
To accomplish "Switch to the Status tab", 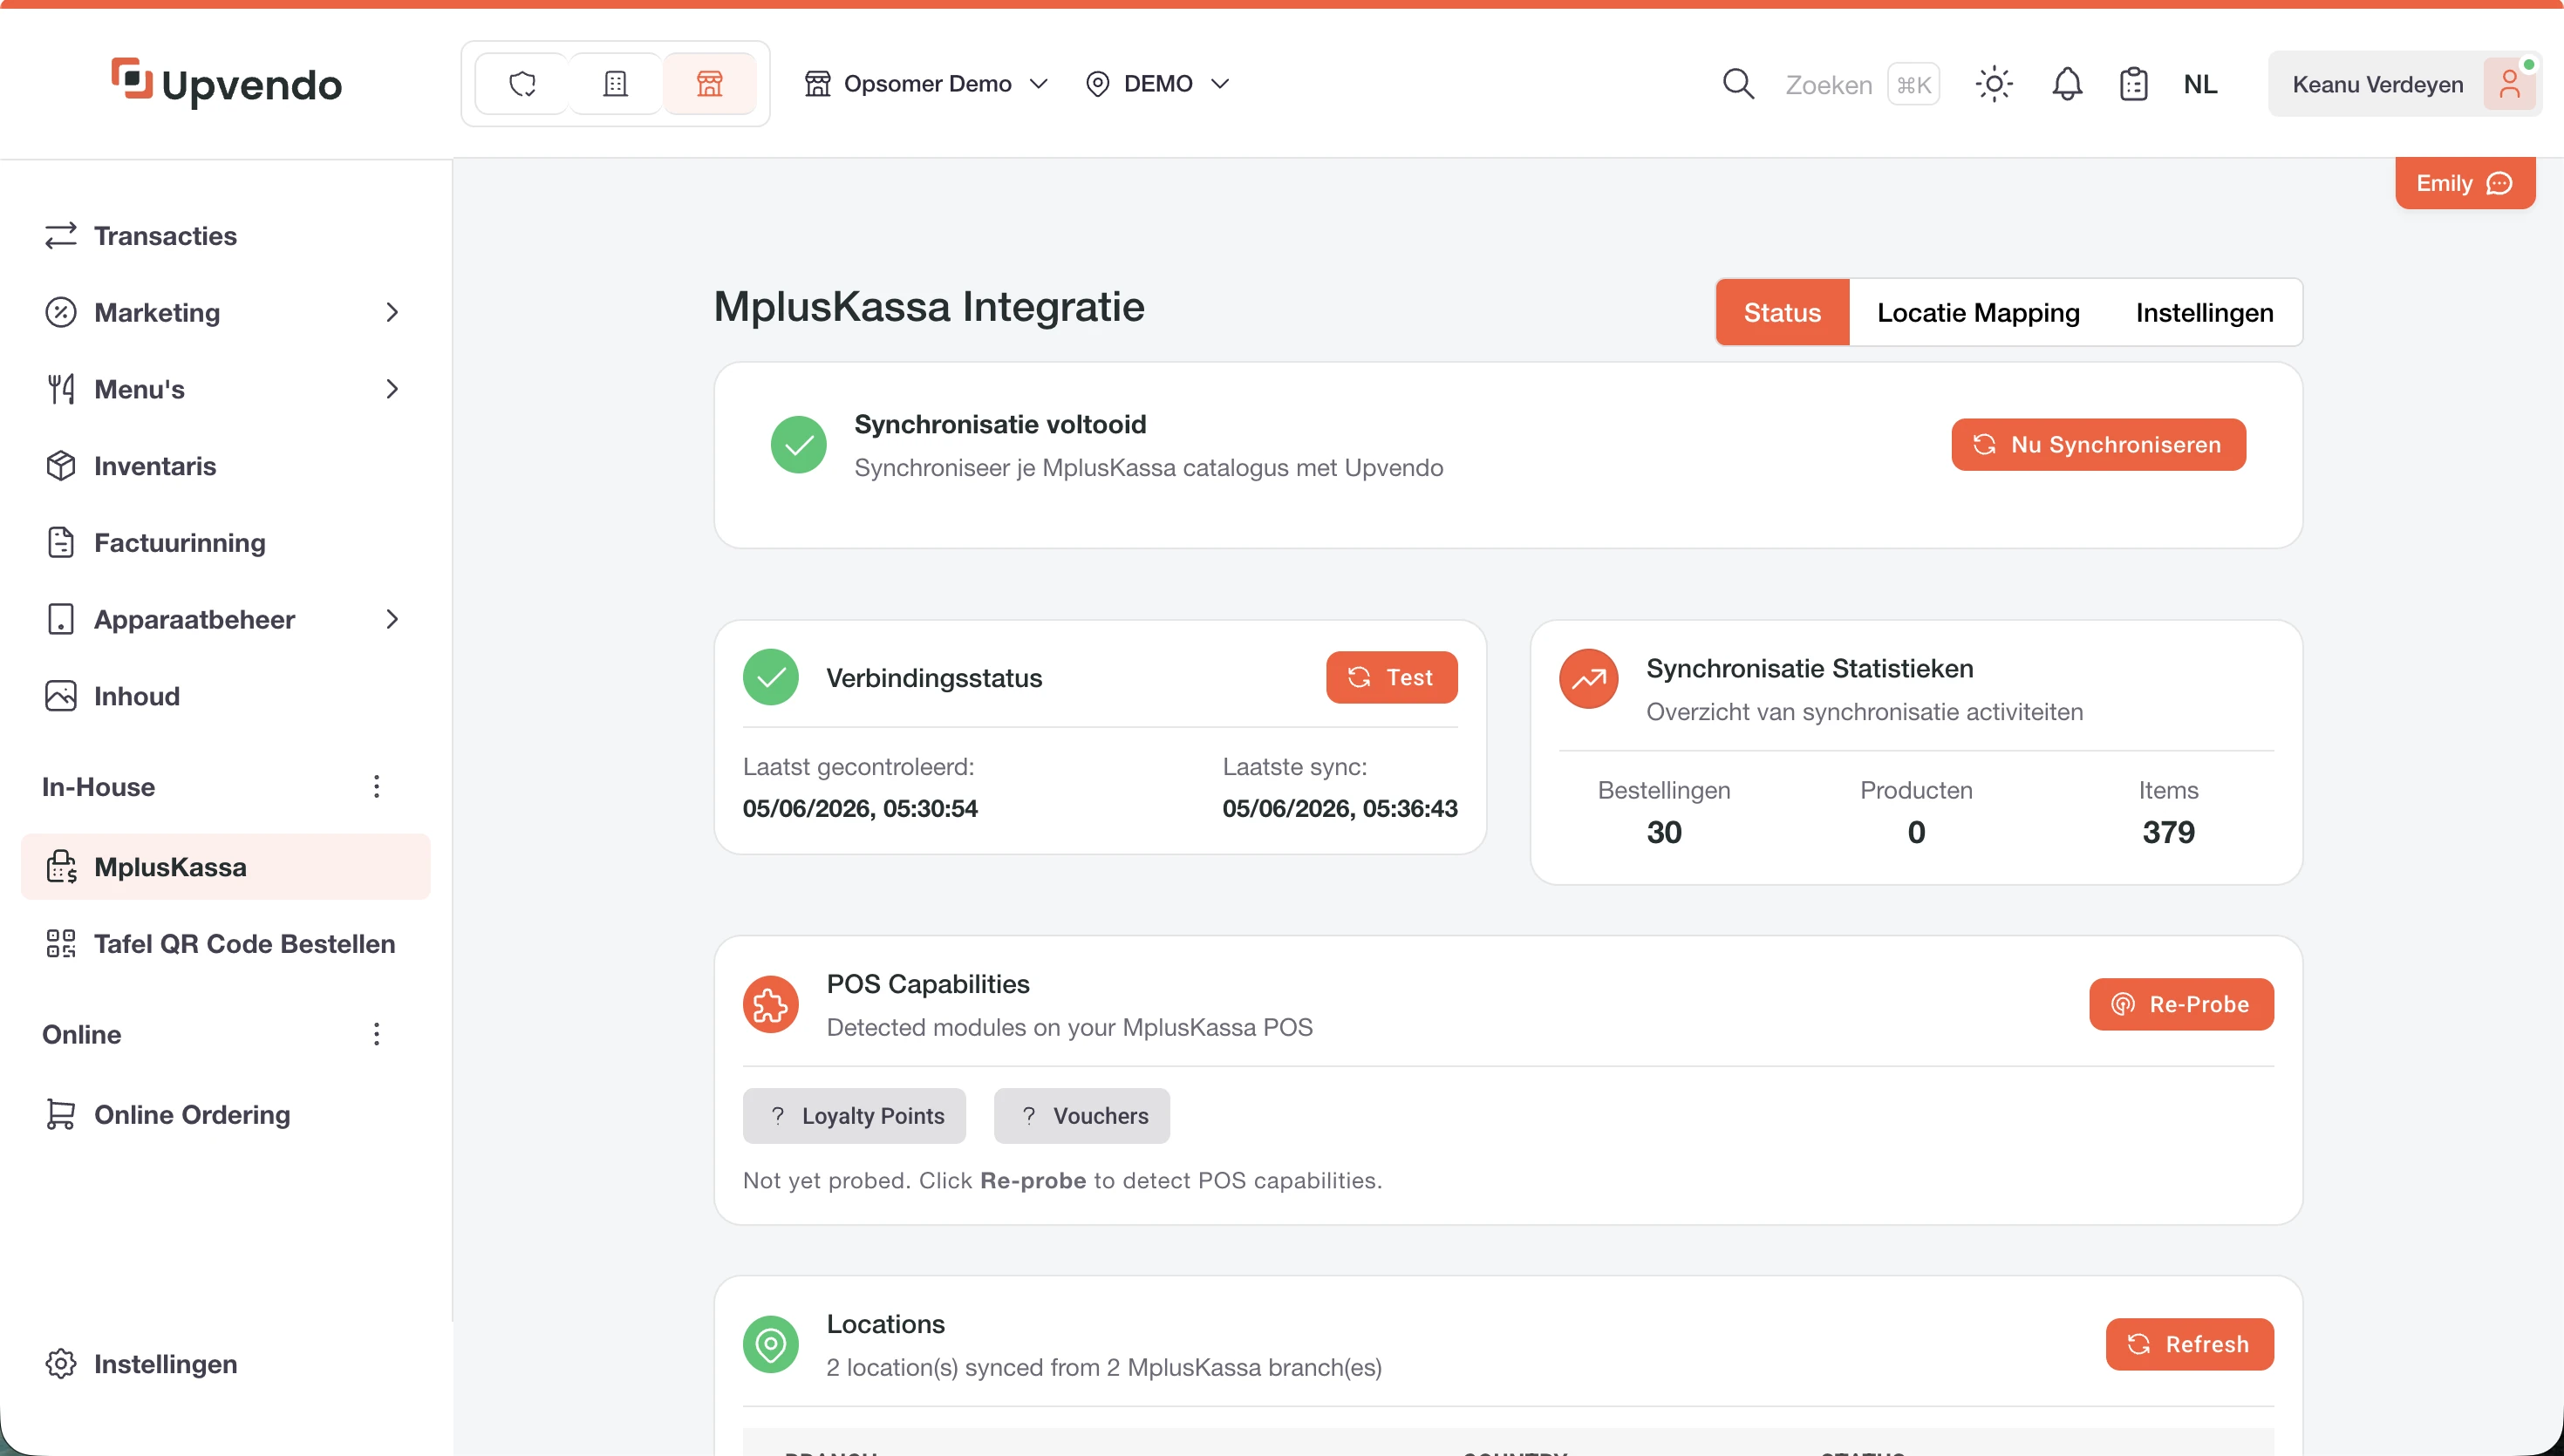I will [1782, 313].
